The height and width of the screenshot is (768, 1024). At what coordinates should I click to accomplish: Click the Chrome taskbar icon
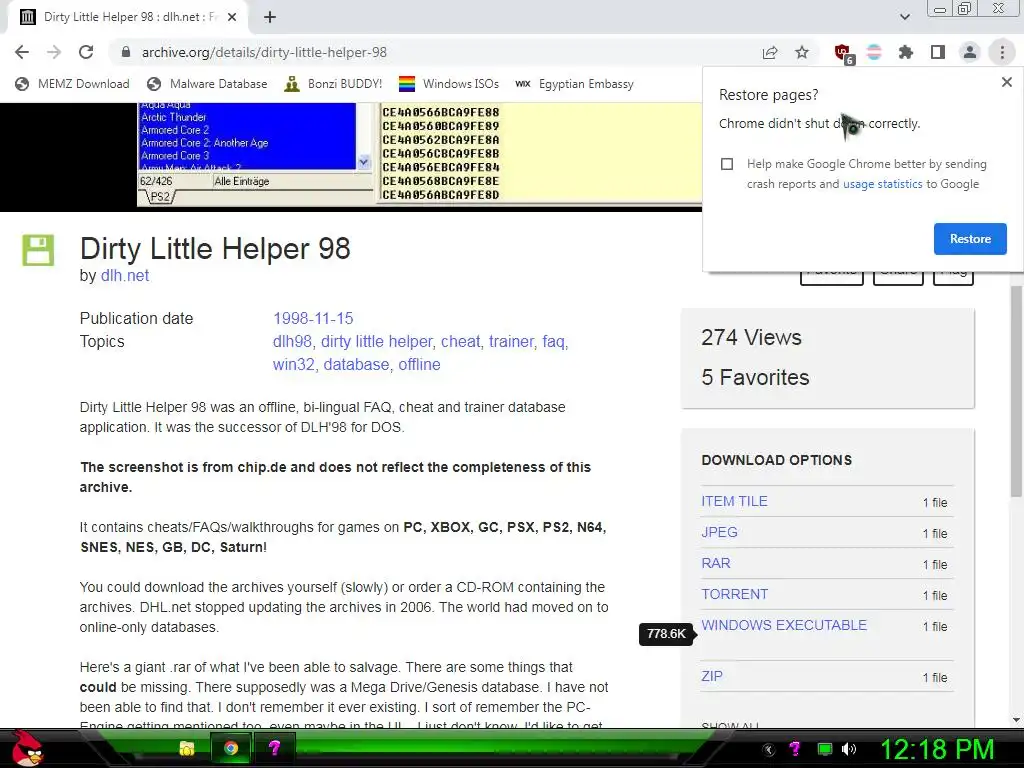231,748
